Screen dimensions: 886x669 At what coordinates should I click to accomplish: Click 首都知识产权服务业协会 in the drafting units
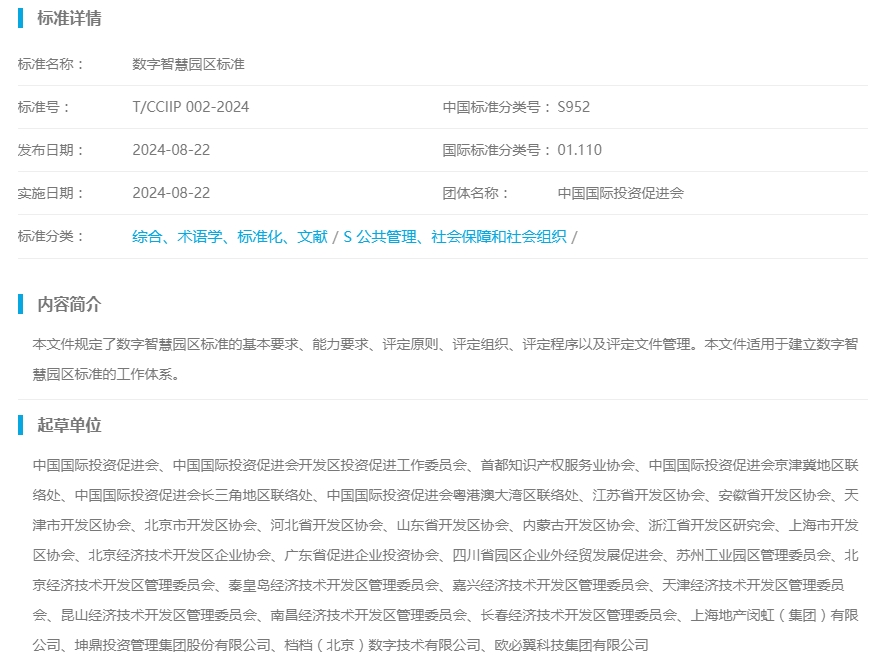point(557,465)
